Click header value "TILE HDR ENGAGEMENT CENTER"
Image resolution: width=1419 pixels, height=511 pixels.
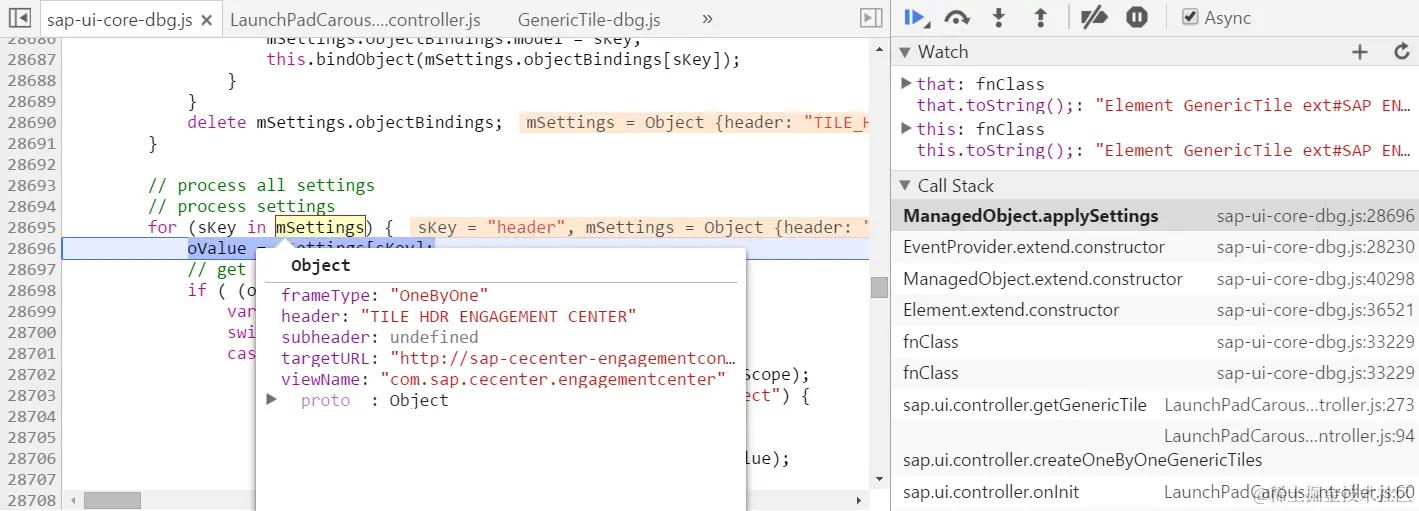click(x=499, y=316)
